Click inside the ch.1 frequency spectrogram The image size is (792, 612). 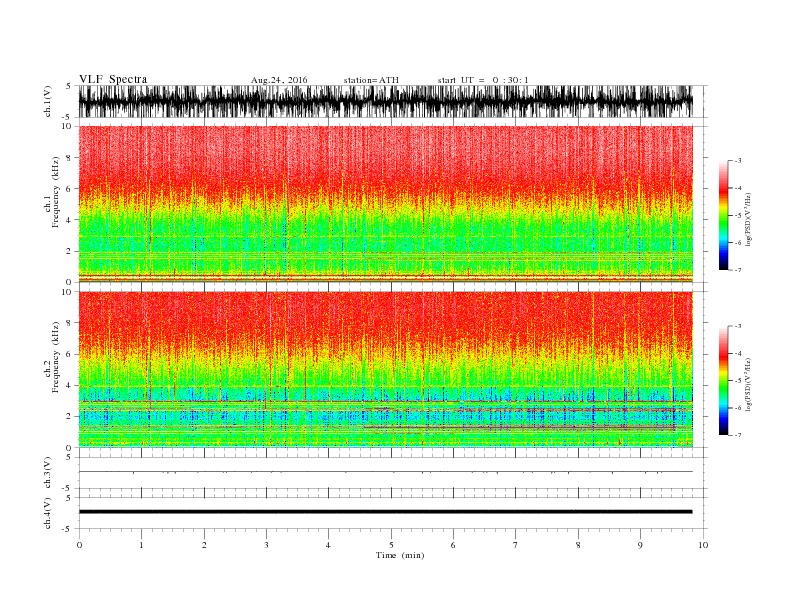385,204
